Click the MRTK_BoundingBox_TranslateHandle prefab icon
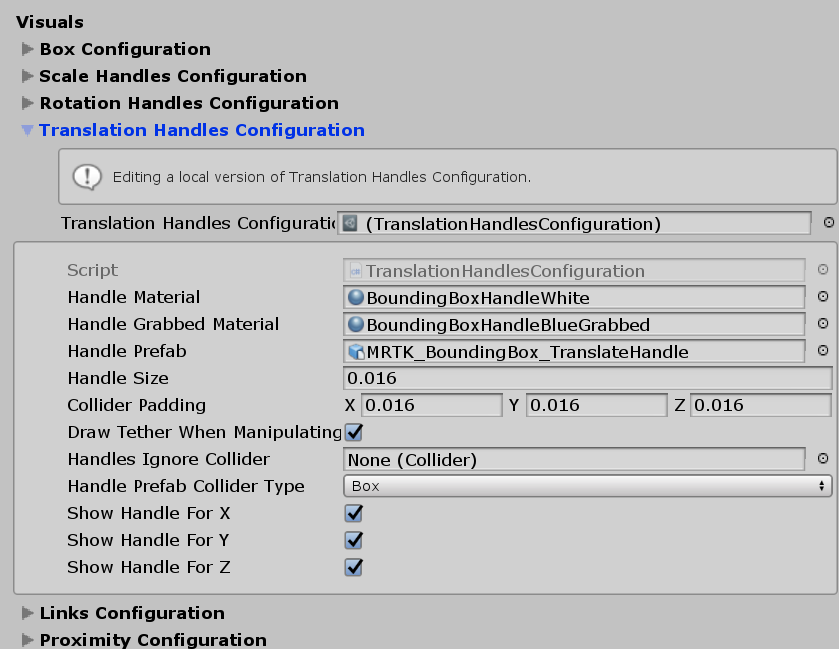The height and width of the screenshot is (649, 839). 355,351
